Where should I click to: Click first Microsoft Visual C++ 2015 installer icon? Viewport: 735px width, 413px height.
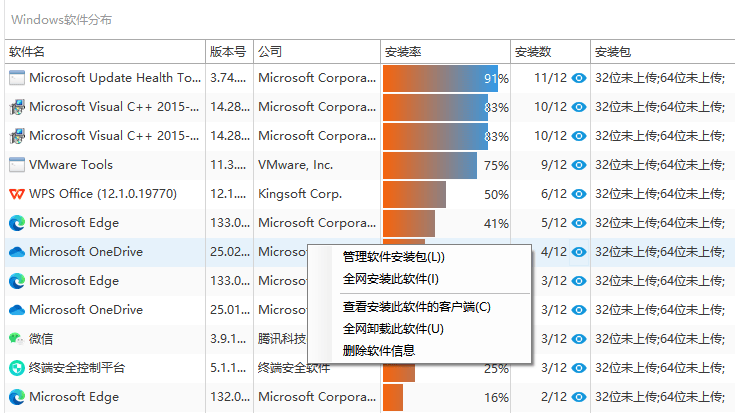click(x=17, y=107)
